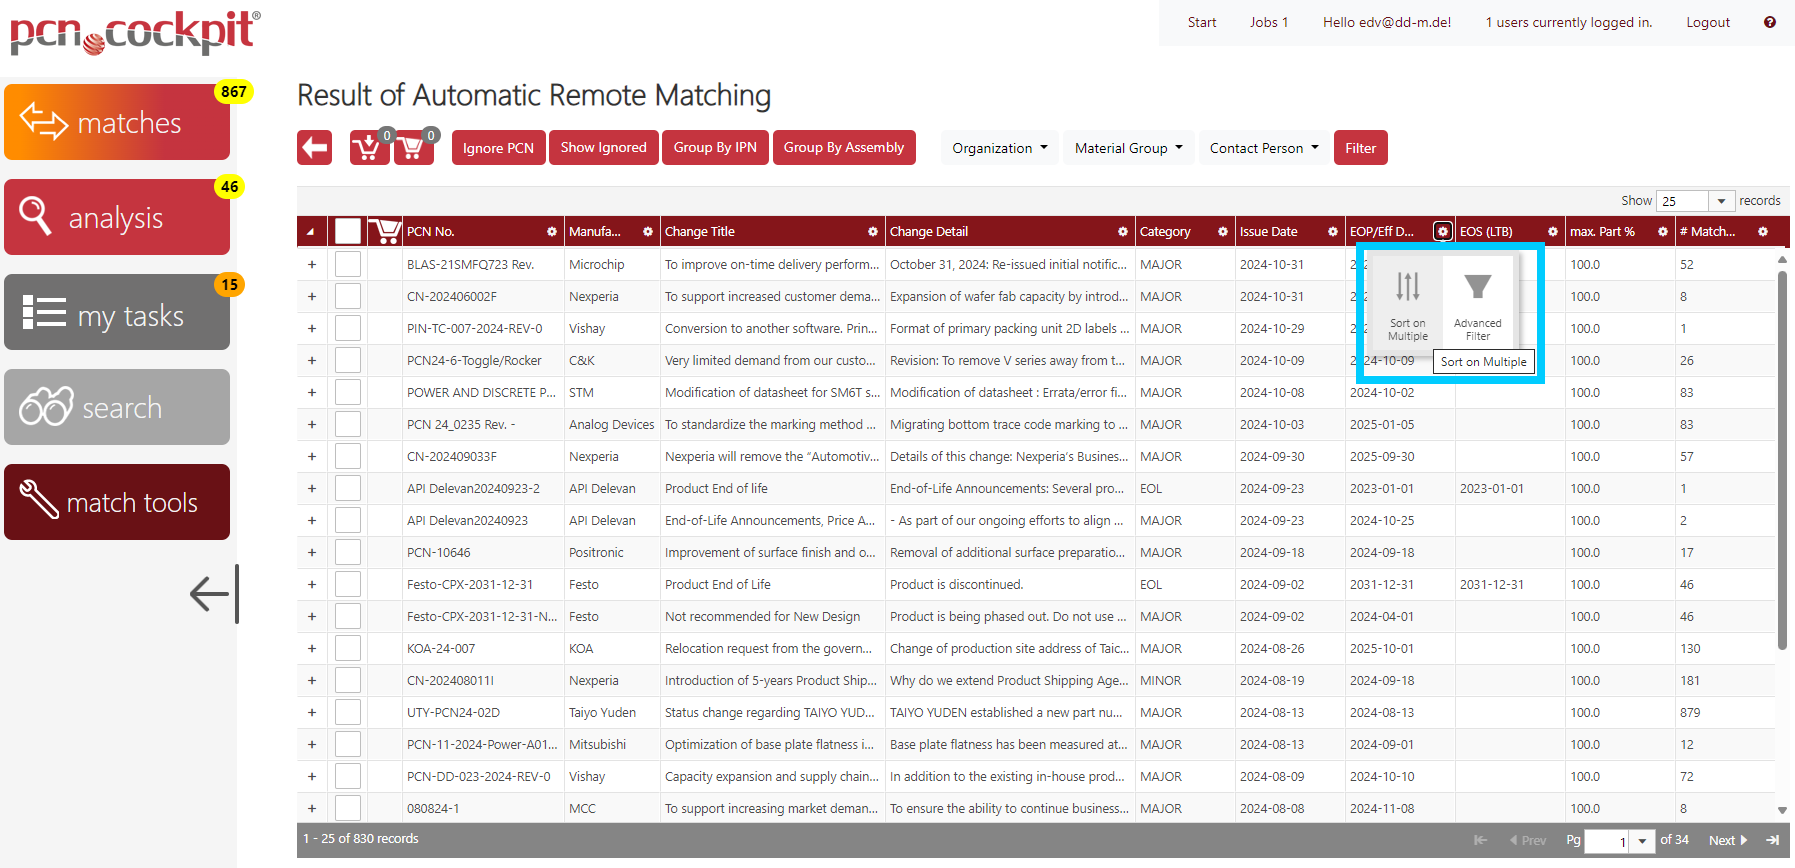Jump to last page icon

(1772, 840)
